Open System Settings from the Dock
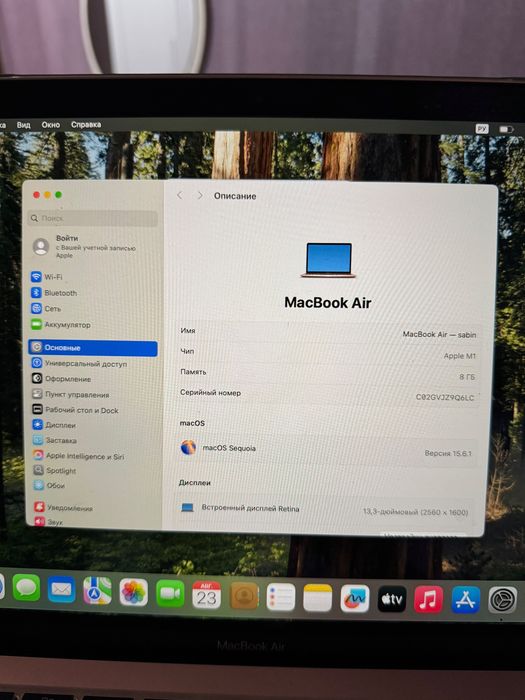Viewport: 525px width, 700px height. click(503, 600)
